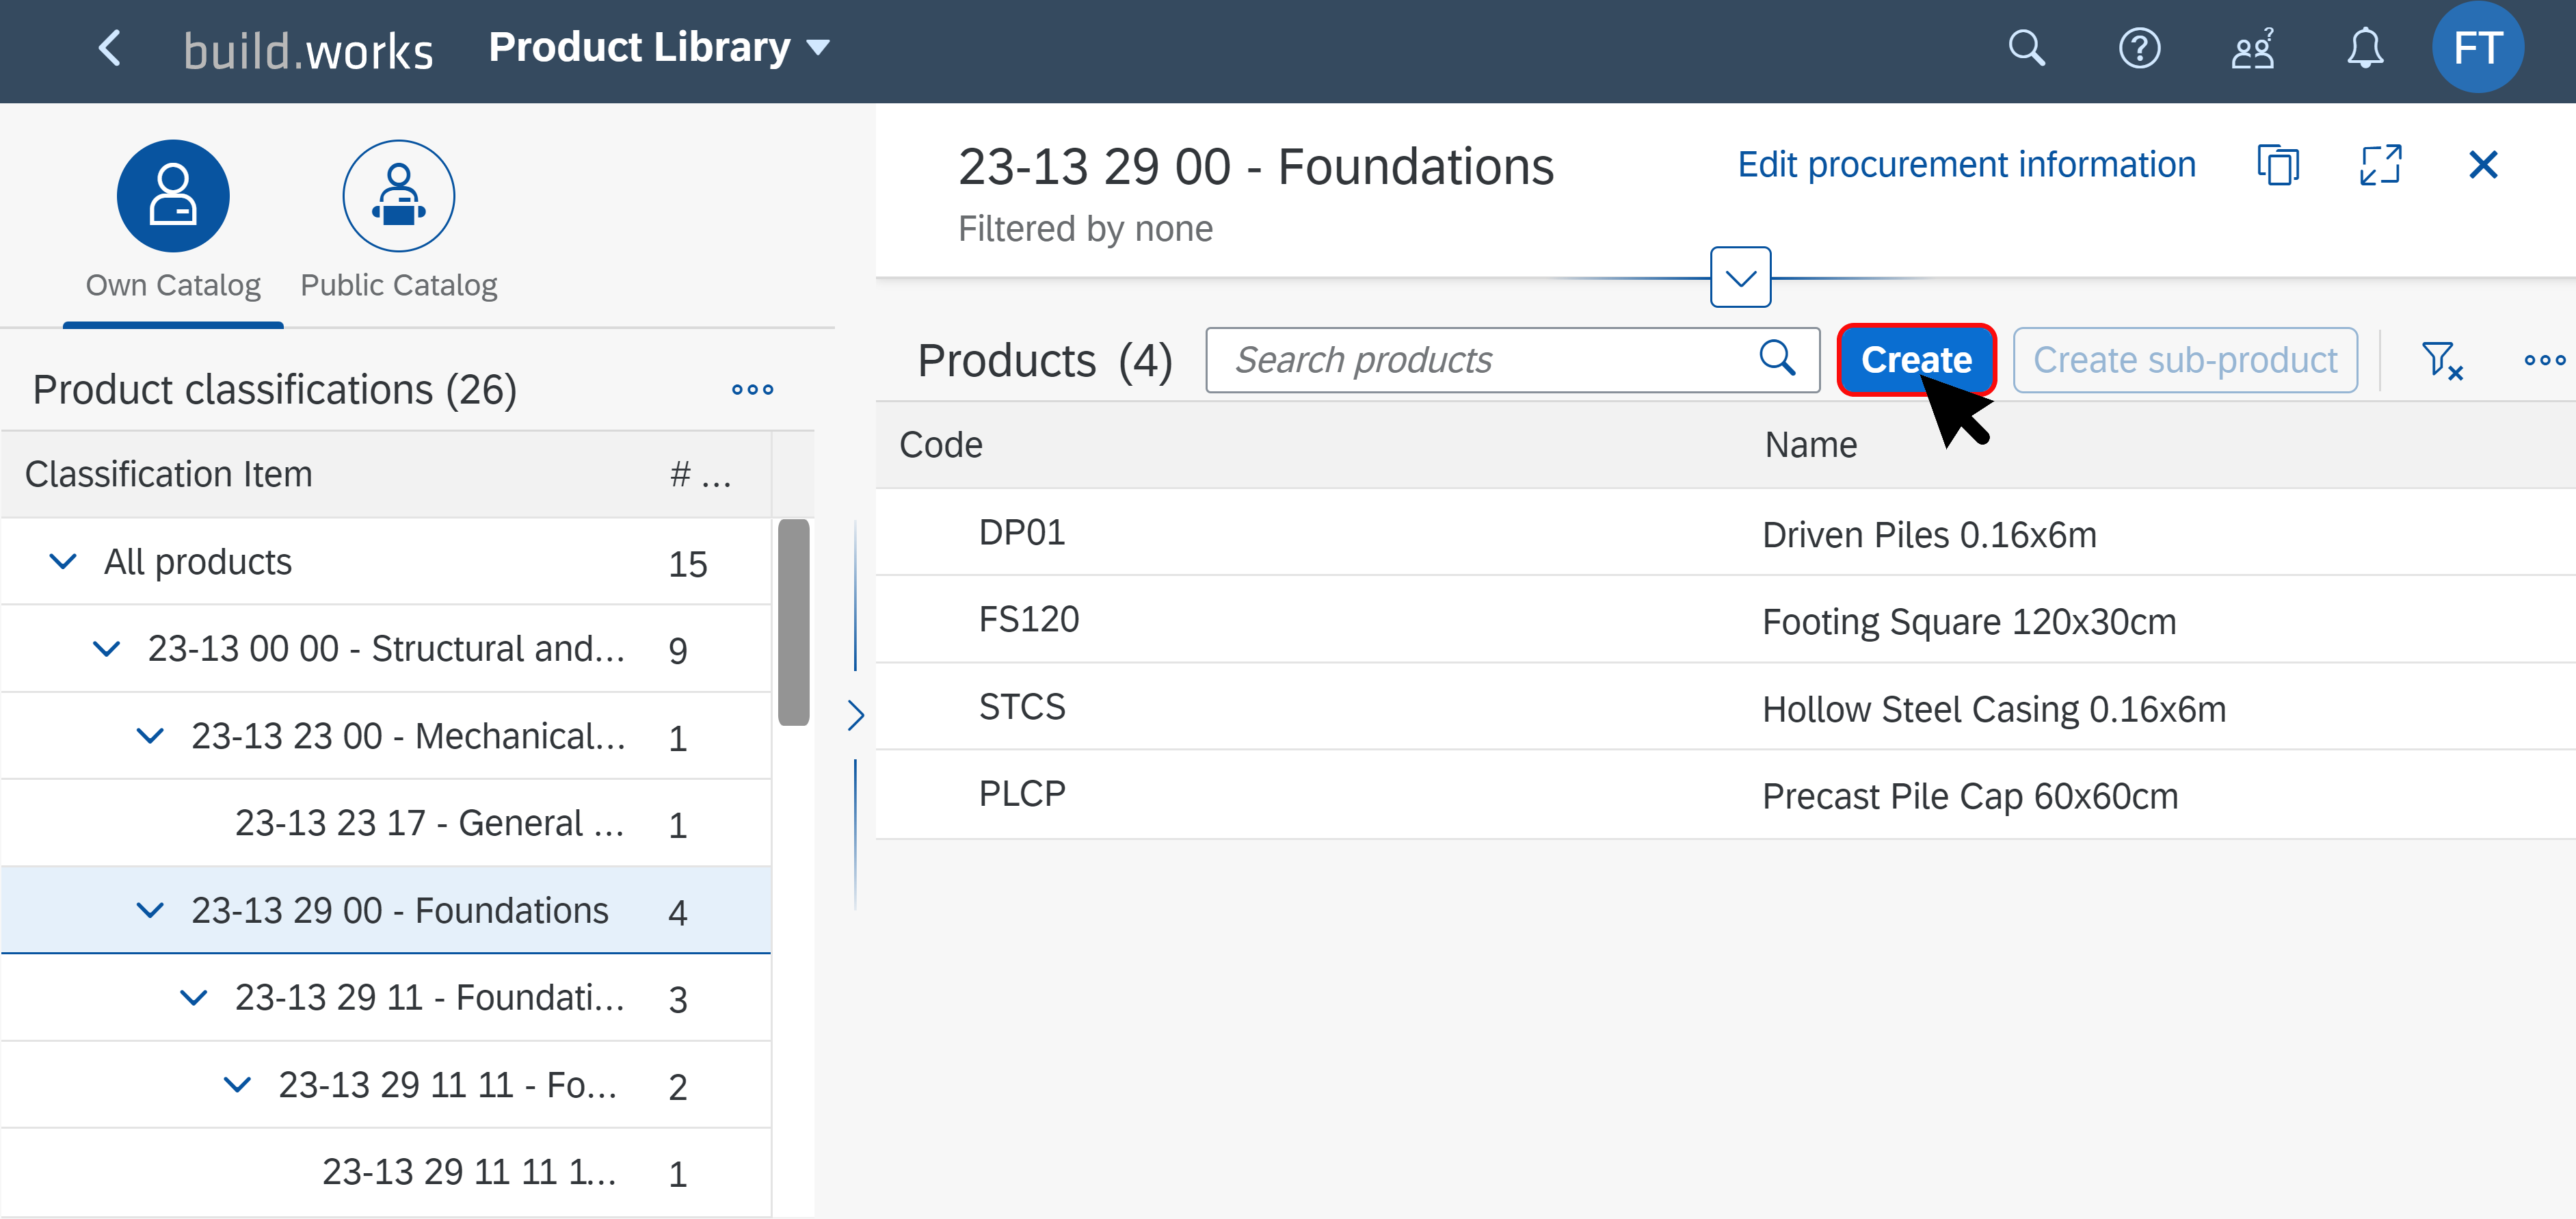This screenshot has height=1219, width=2576.
Task: Collapse the 23-13 23 00 Mechanical node
Action: [x=150, y=737]
